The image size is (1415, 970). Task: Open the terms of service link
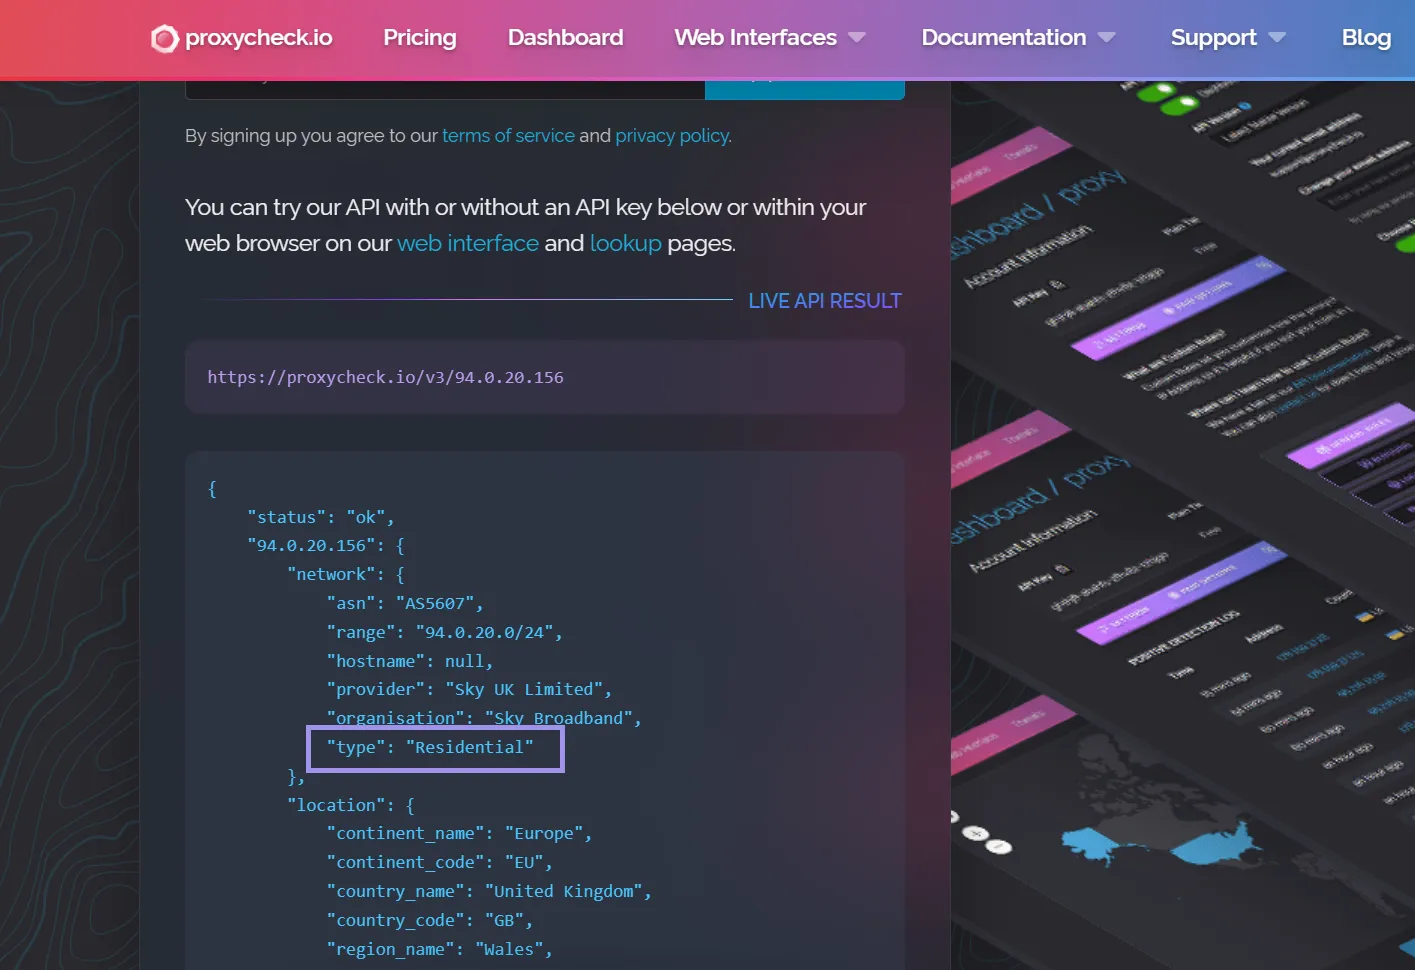(508, 136)
